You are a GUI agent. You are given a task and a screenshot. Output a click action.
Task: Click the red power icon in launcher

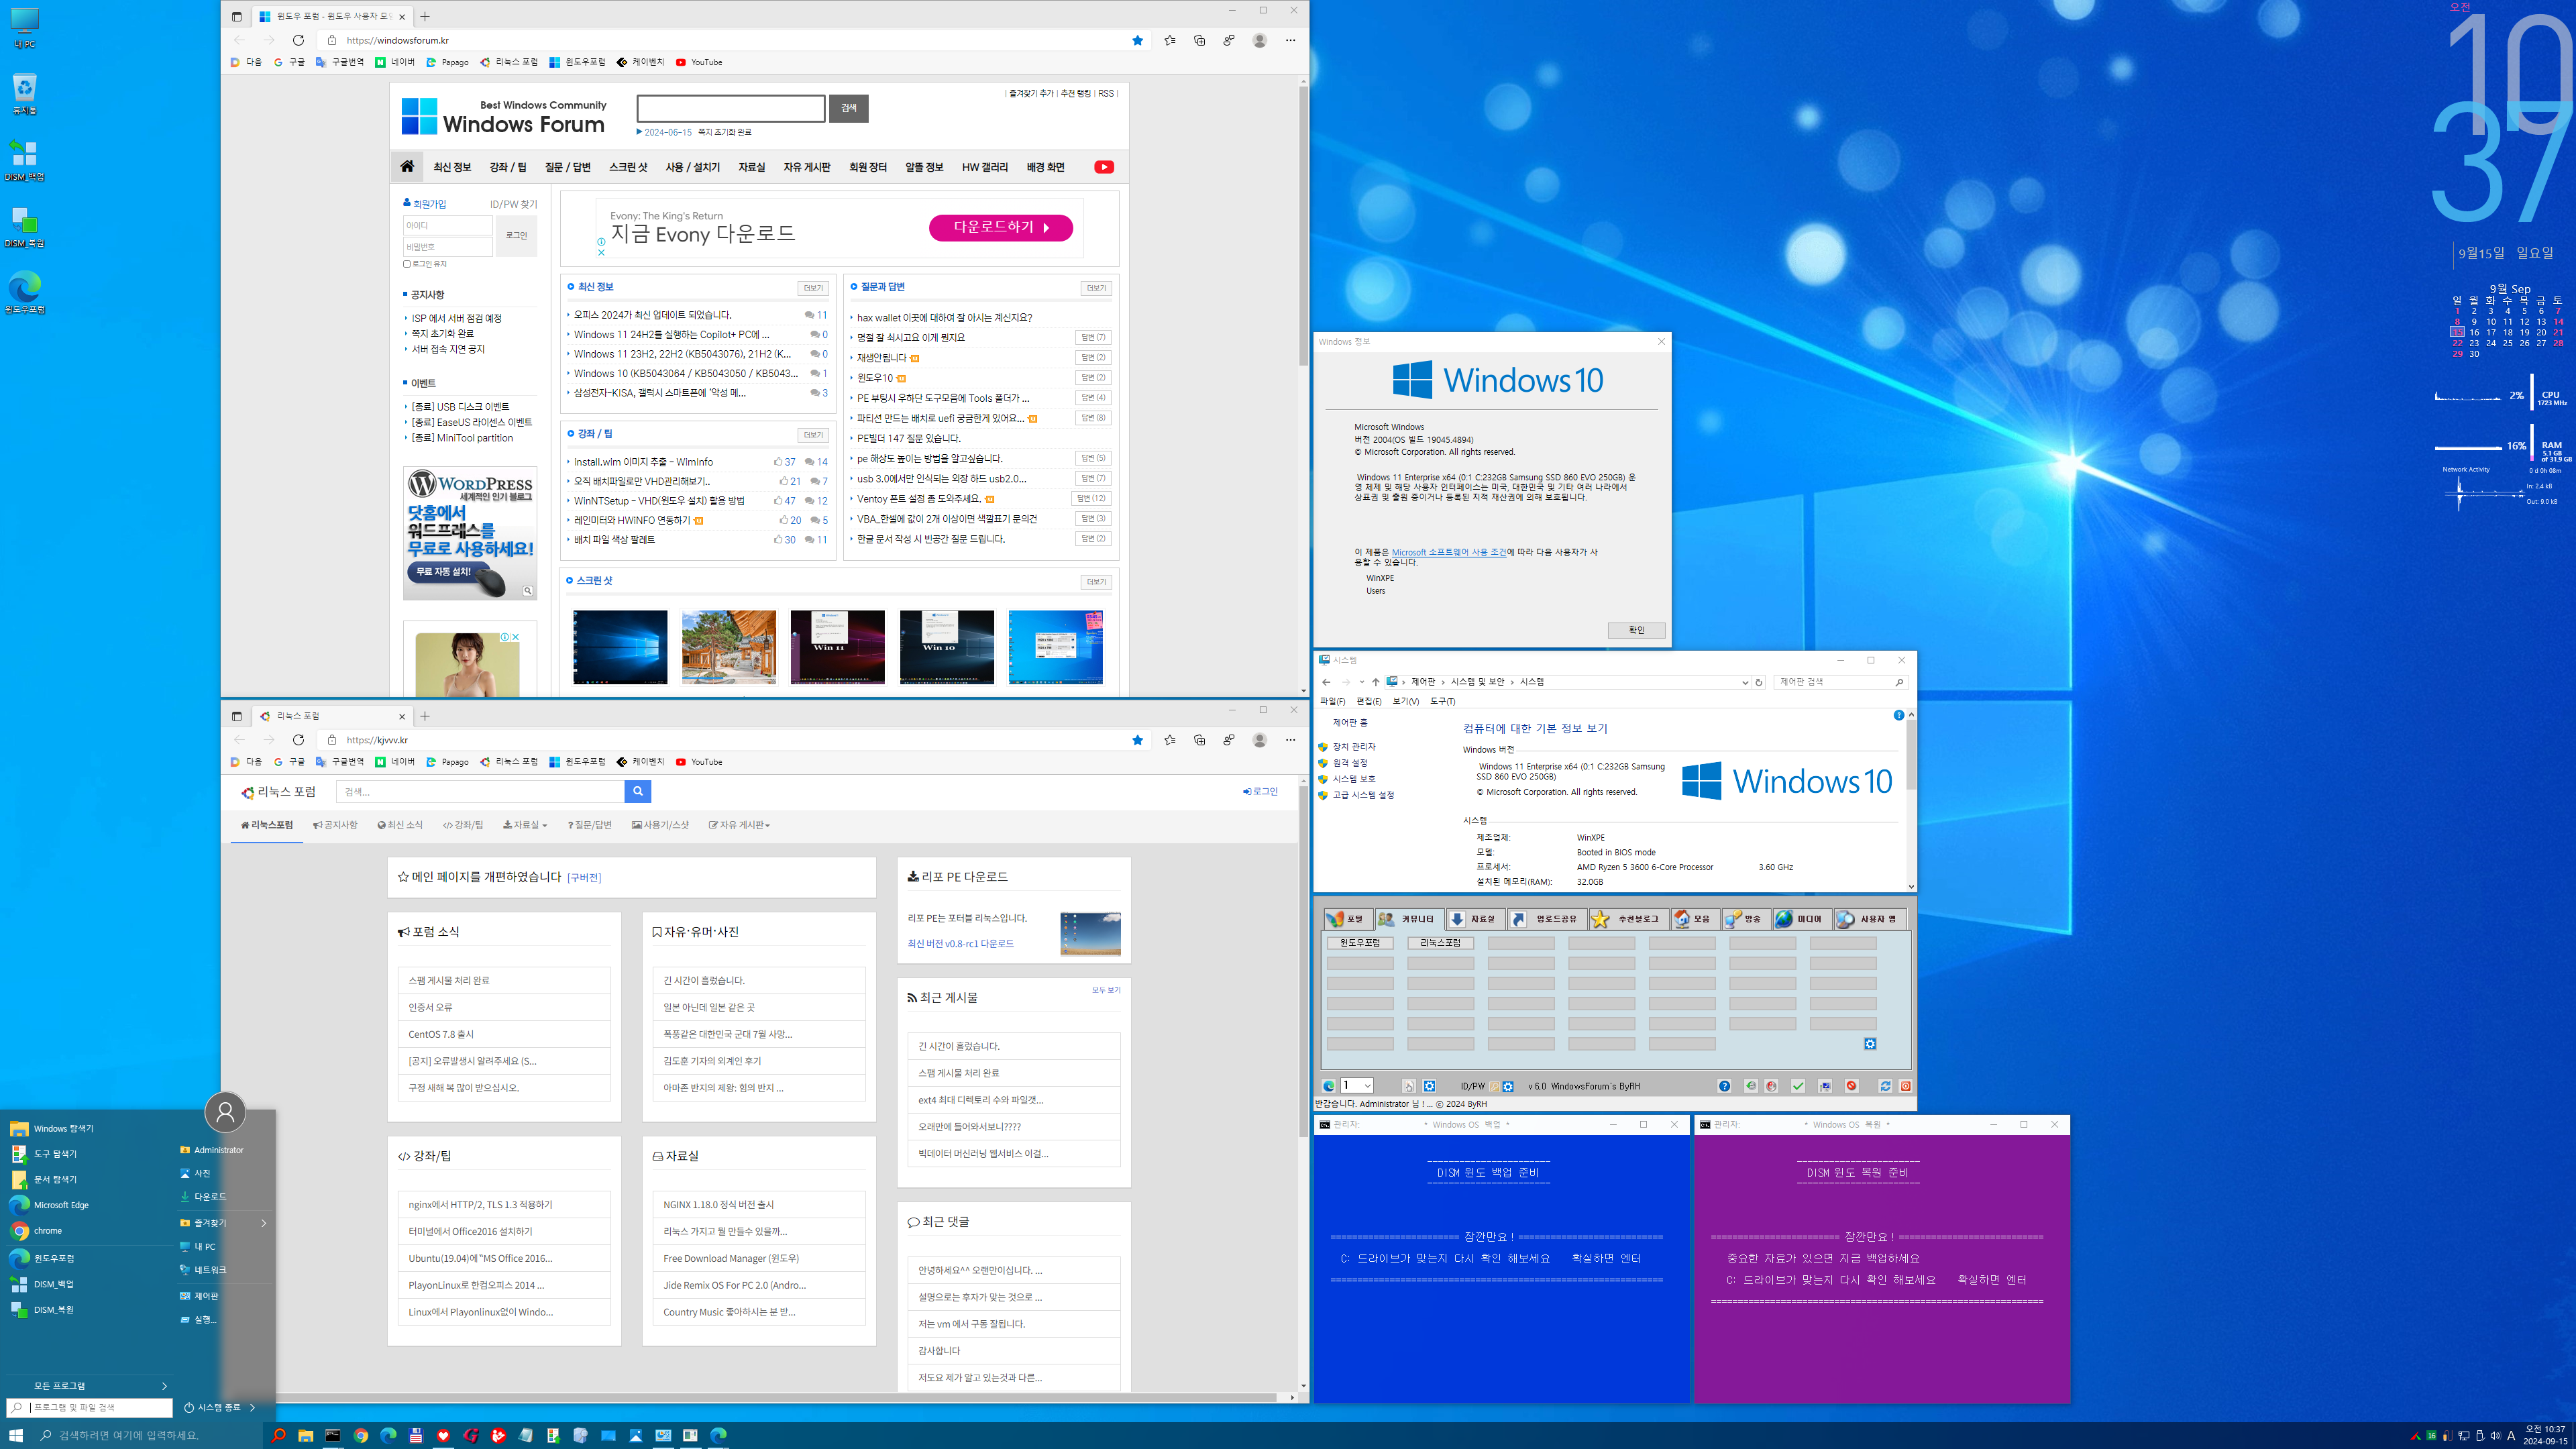(1906, 1086)
